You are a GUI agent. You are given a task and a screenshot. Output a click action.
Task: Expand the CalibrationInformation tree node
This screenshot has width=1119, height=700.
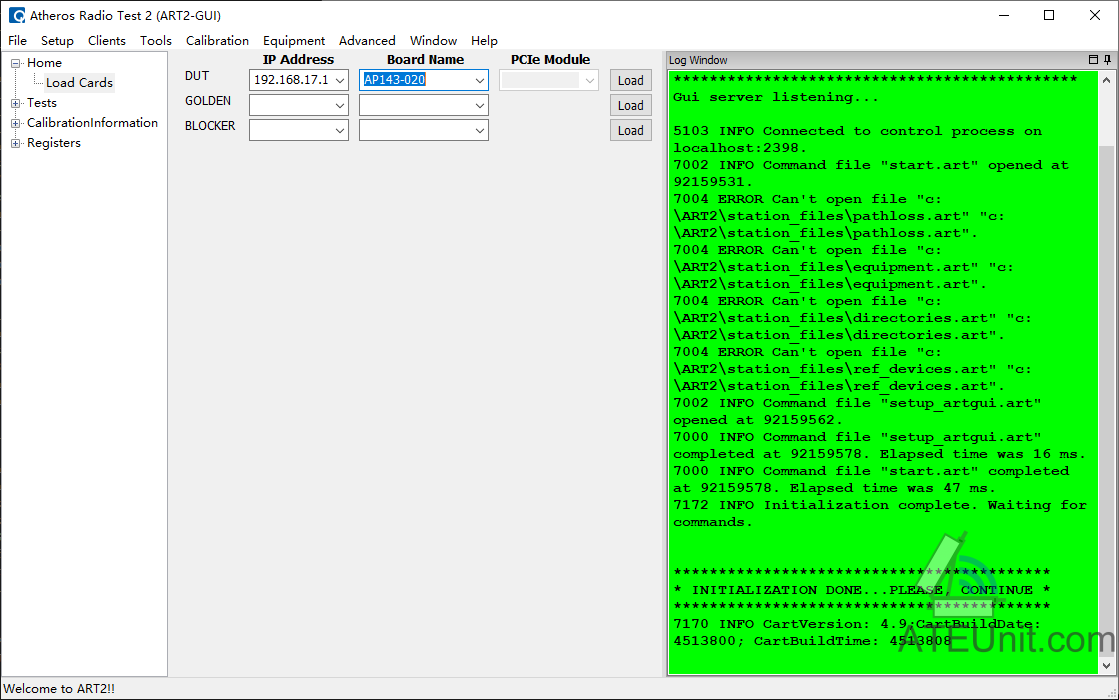pyautogui.click(x=16, y=123)
